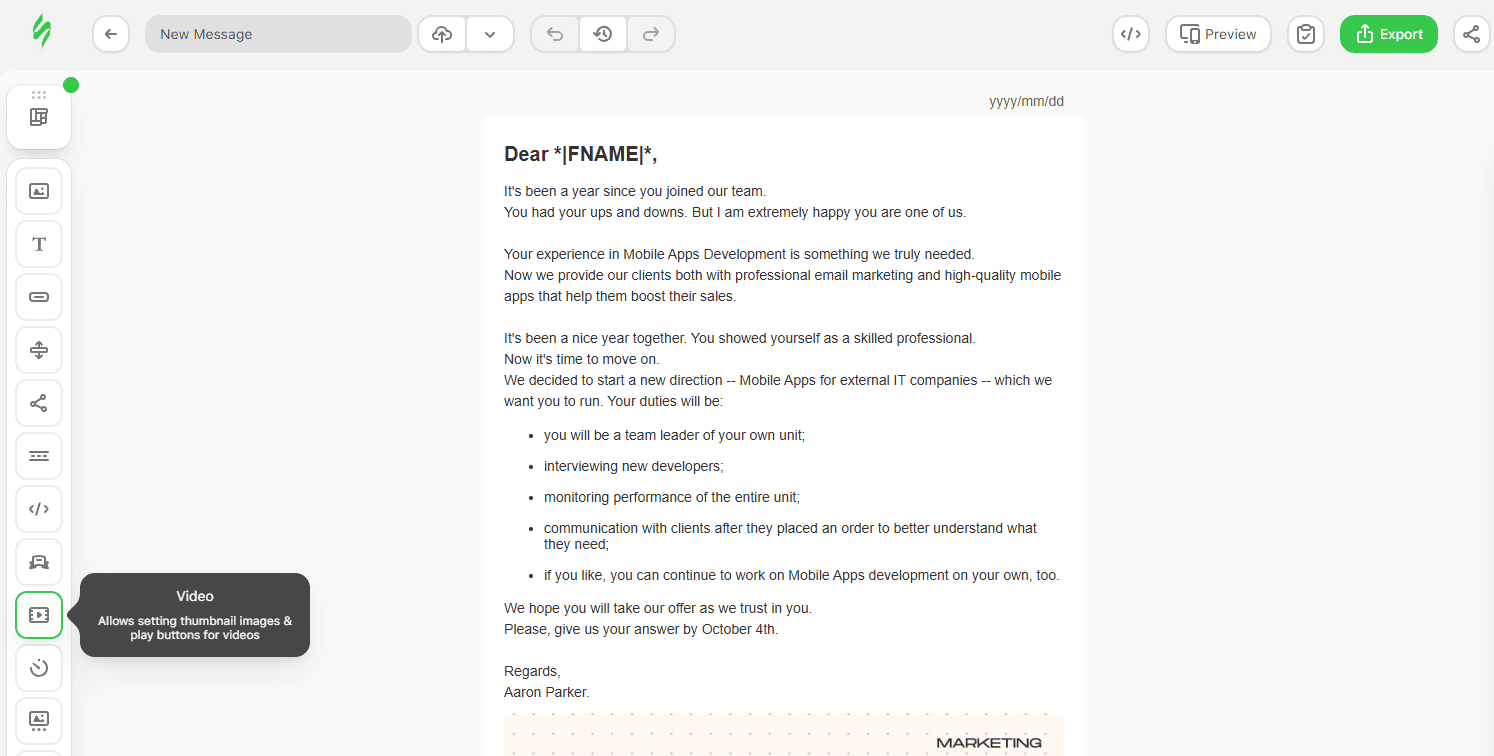Click the back arrow button
The image size is (1494, 756).
click(111, 34)
